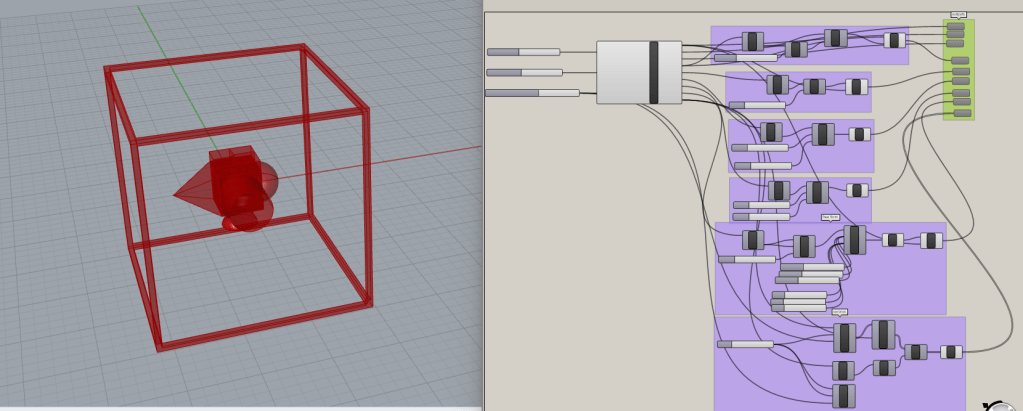Click the label tag above the fifth purple group

tap(830, 217)
